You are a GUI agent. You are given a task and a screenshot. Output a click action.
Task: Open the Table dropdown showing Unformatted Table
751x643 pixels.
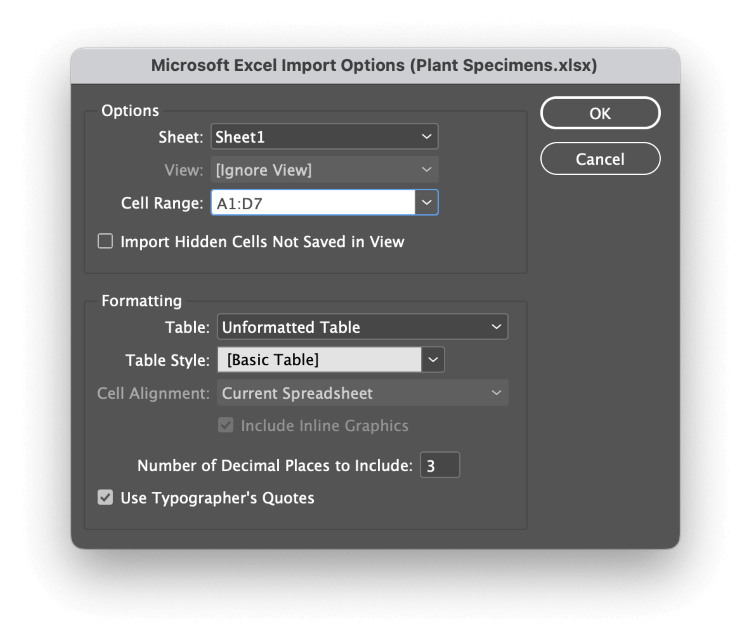pos(362,327)
